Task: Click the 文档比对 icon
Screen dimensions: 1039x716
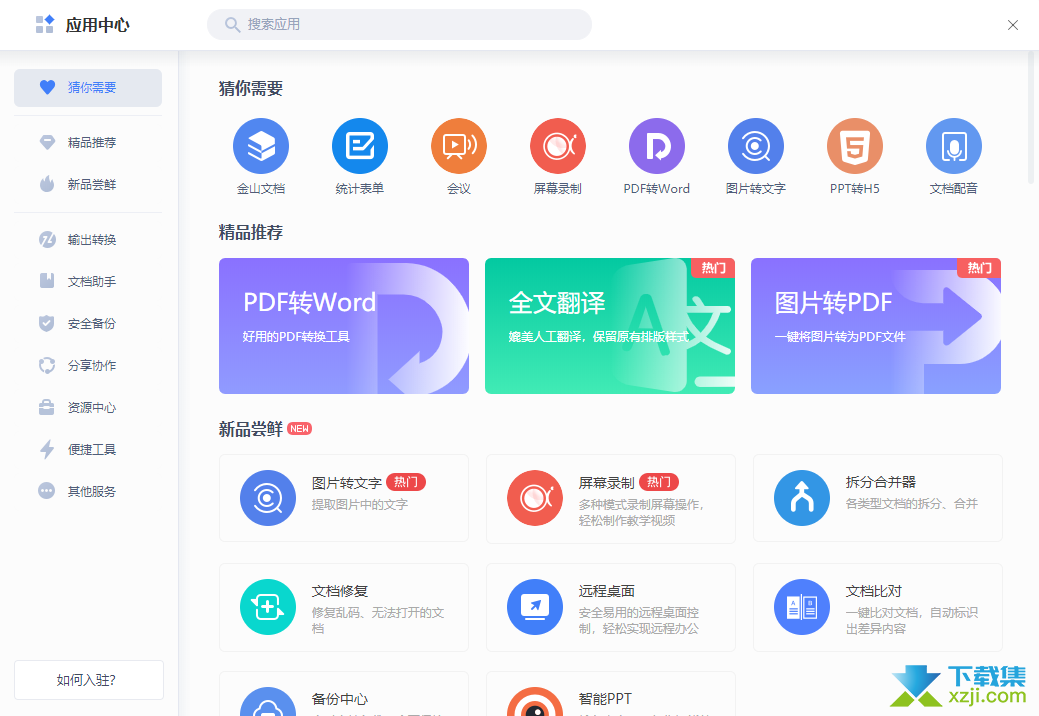Action: 802,607
